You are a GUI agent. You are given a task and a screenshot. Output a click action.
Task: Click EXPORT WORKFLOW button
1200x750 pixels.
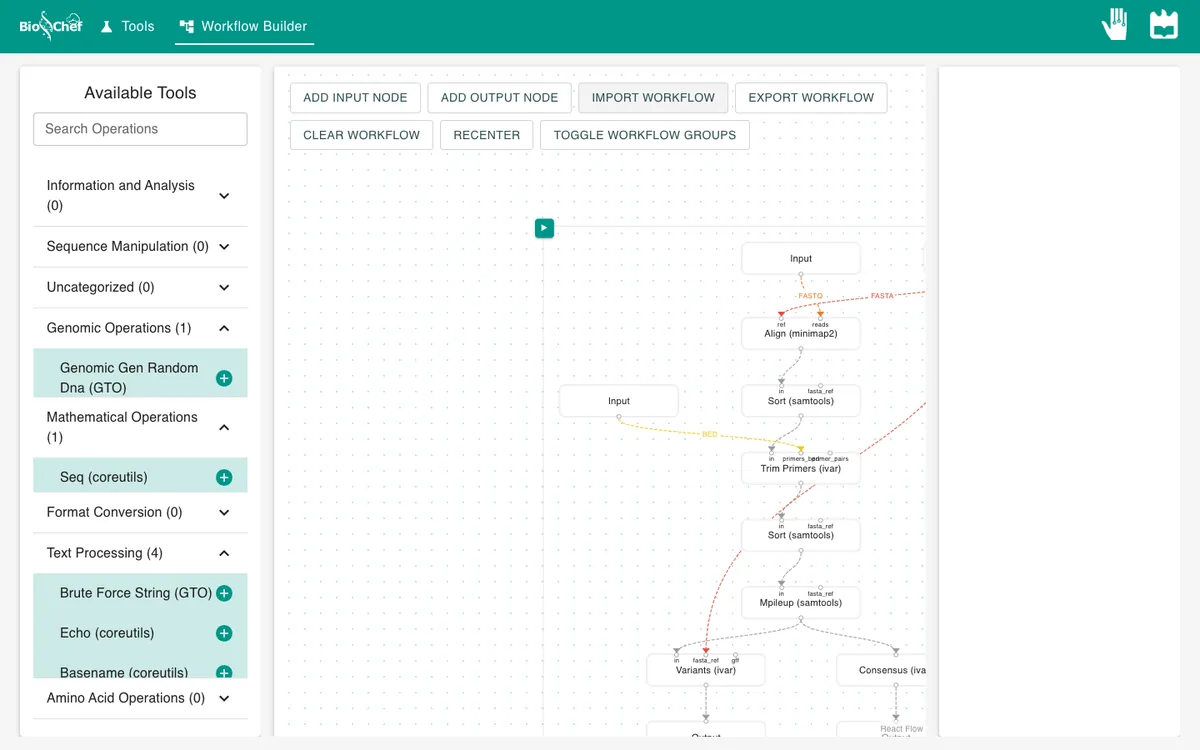point(811,98)
